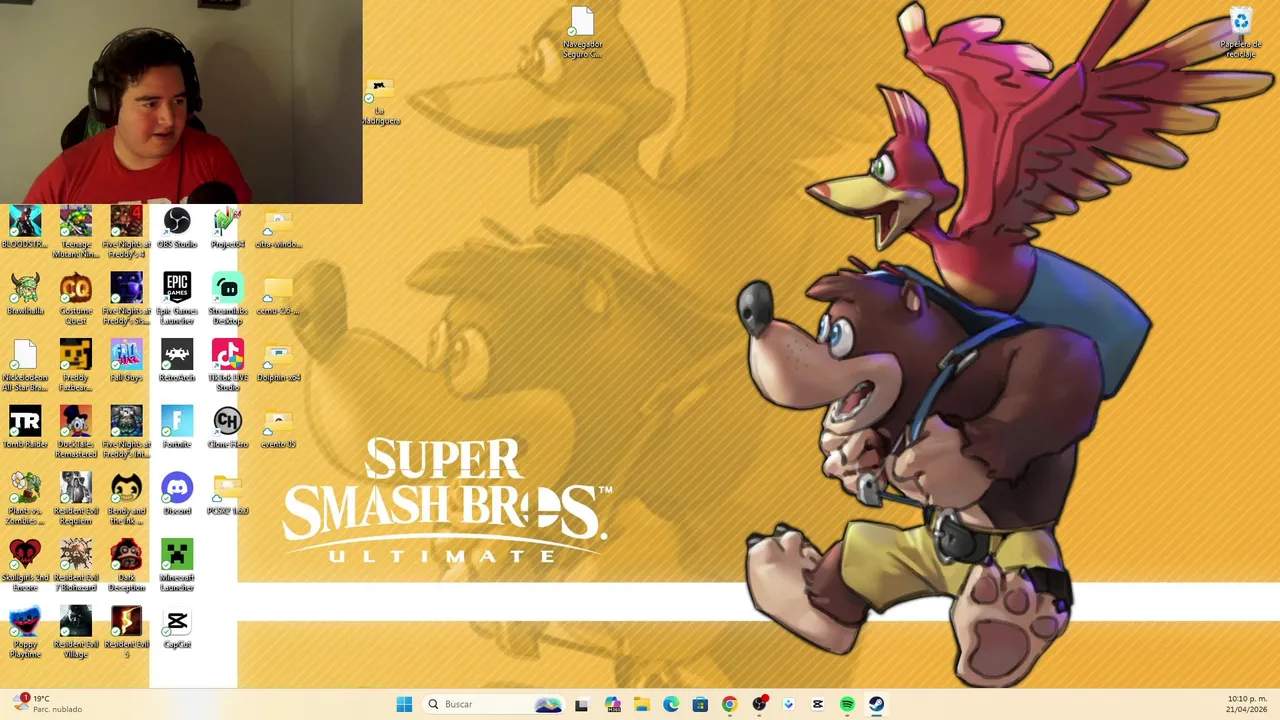Select the Minecraft Launcher icon
Viewport: 1280px width, 720px height.
click(177, 566)
